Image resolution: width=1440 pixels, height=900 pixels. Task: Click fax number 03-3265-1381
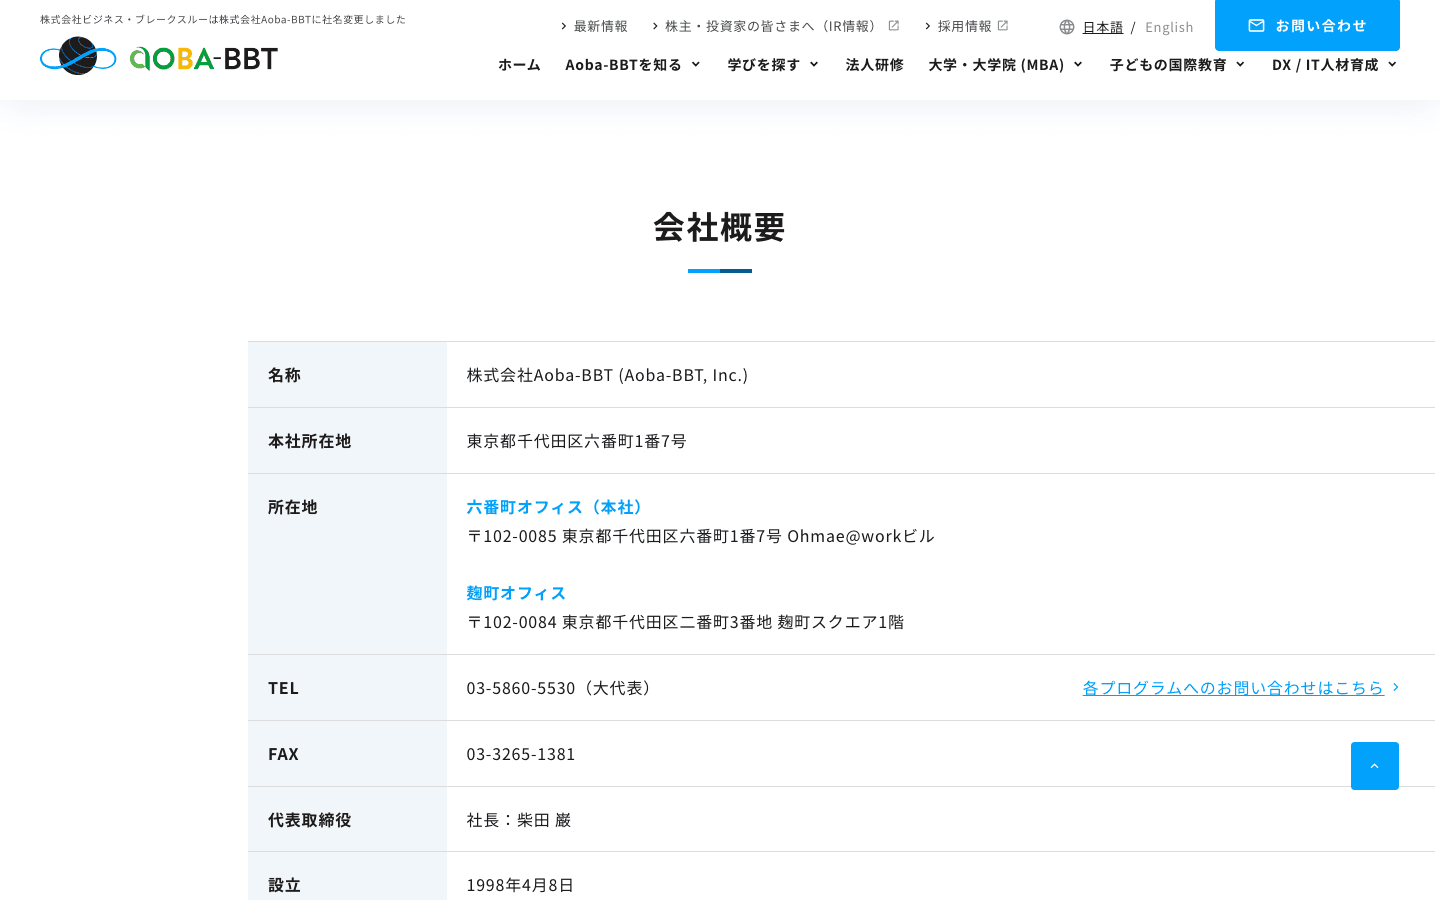[521, 754]
